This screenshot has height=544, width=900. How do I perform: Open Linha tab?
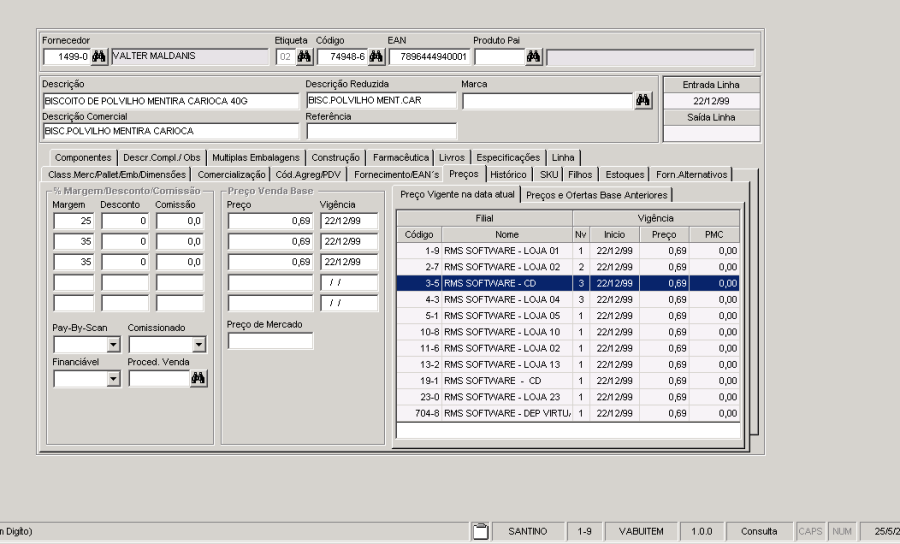pos(563,158)
